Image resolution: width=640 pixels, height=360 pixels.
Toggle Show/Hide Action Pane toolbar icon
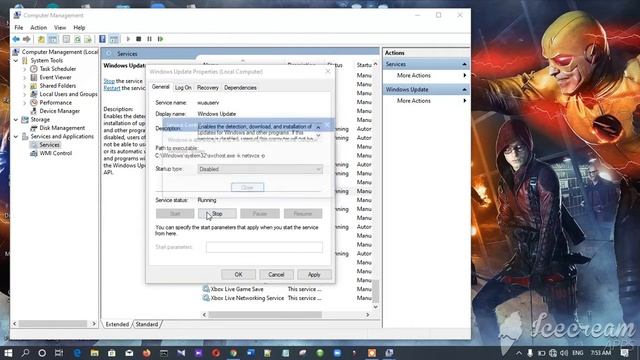point(114,39)
